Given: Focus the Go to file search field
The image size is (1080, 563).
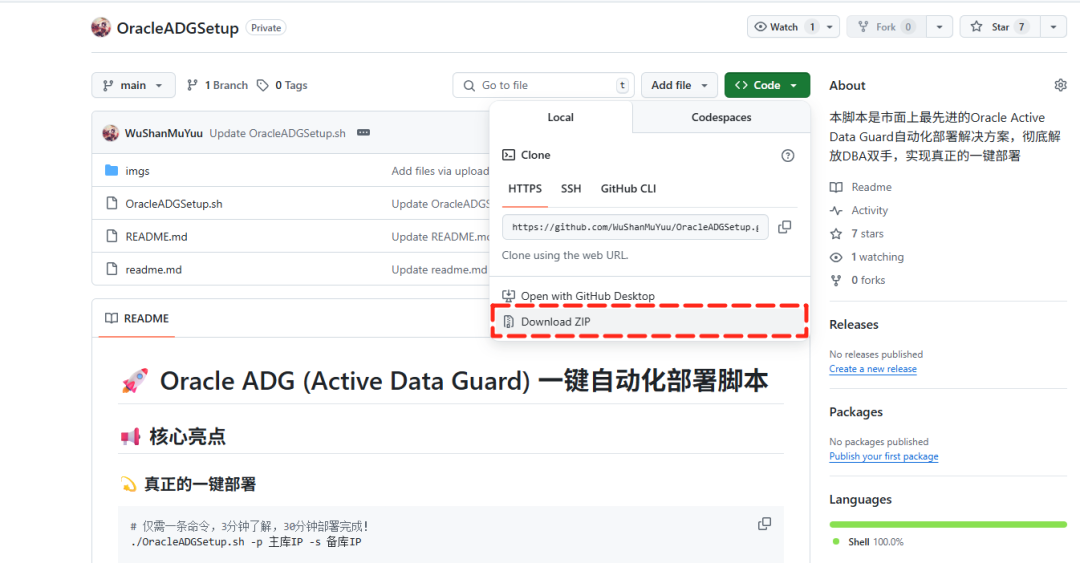Looking at the screenshot, I should (x=543, y=85).
